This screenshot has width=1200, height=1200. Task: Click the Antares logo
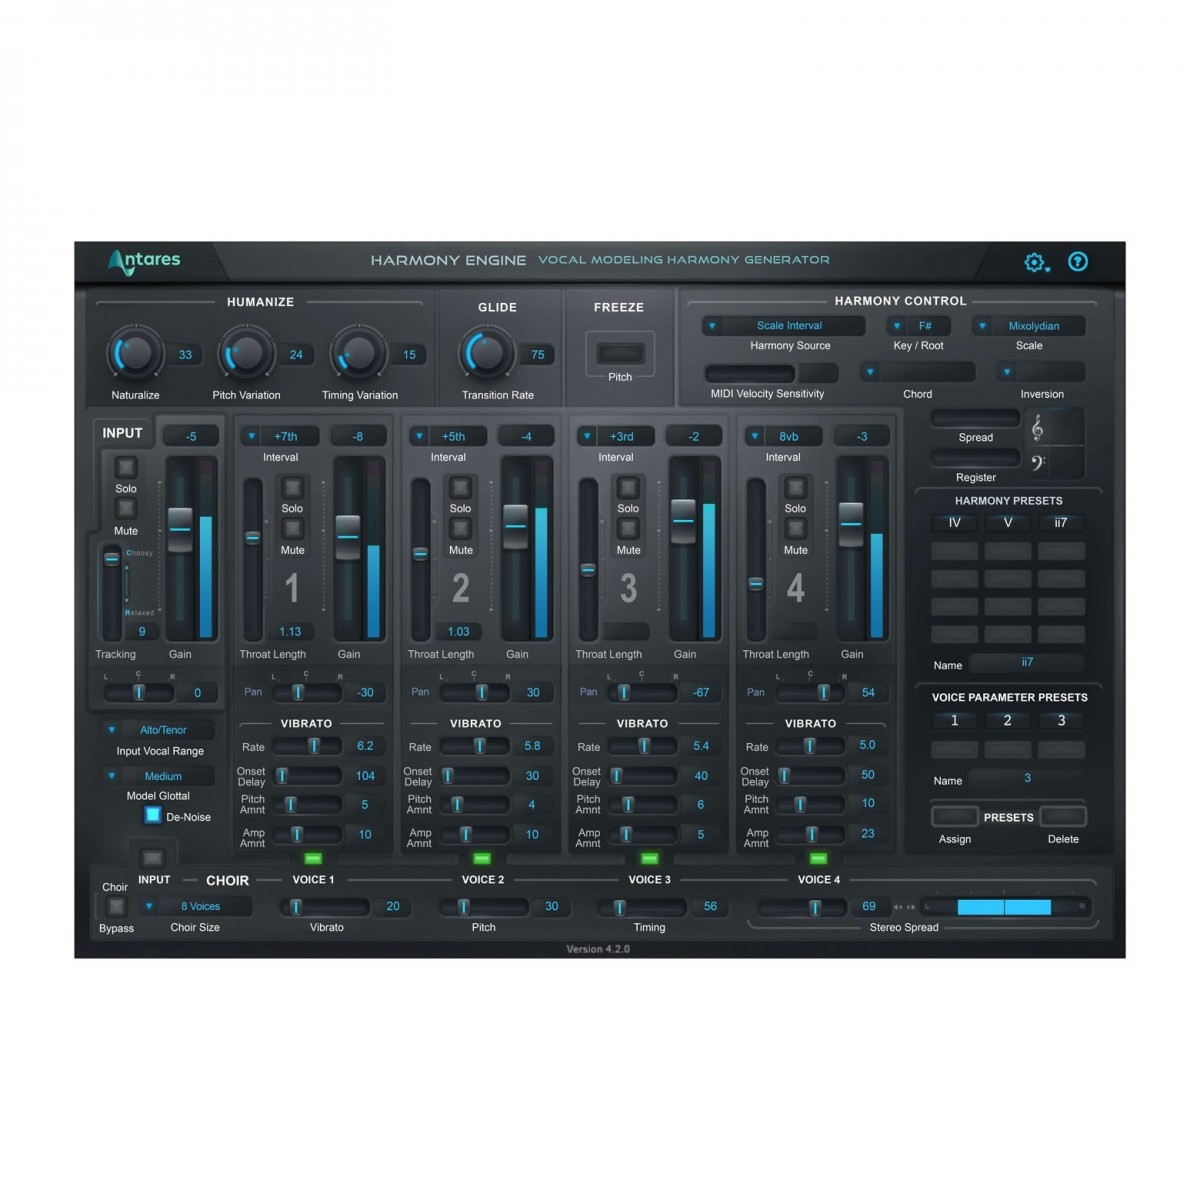(145, 261)
